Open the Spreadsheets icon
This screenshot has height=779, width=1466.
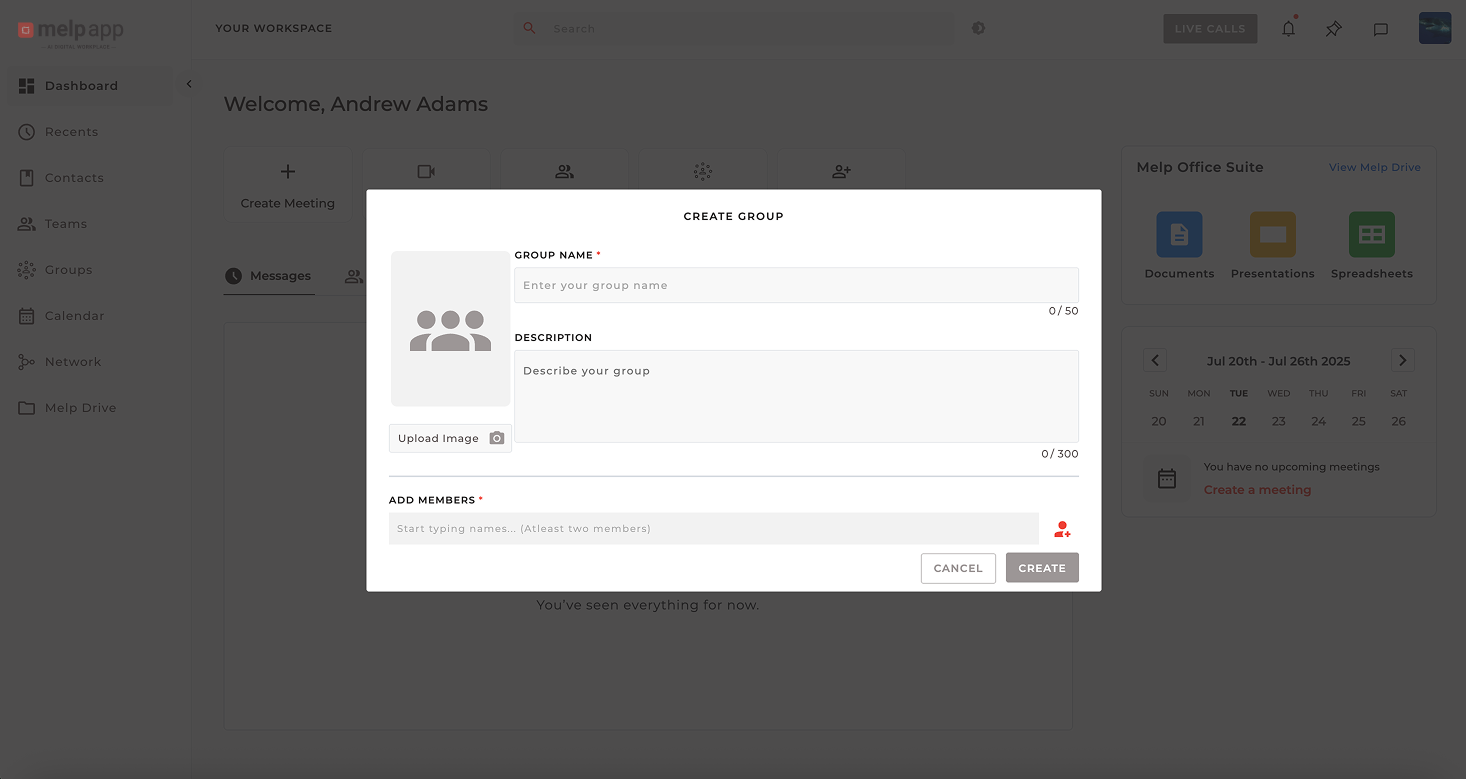tap(1371, 235)
